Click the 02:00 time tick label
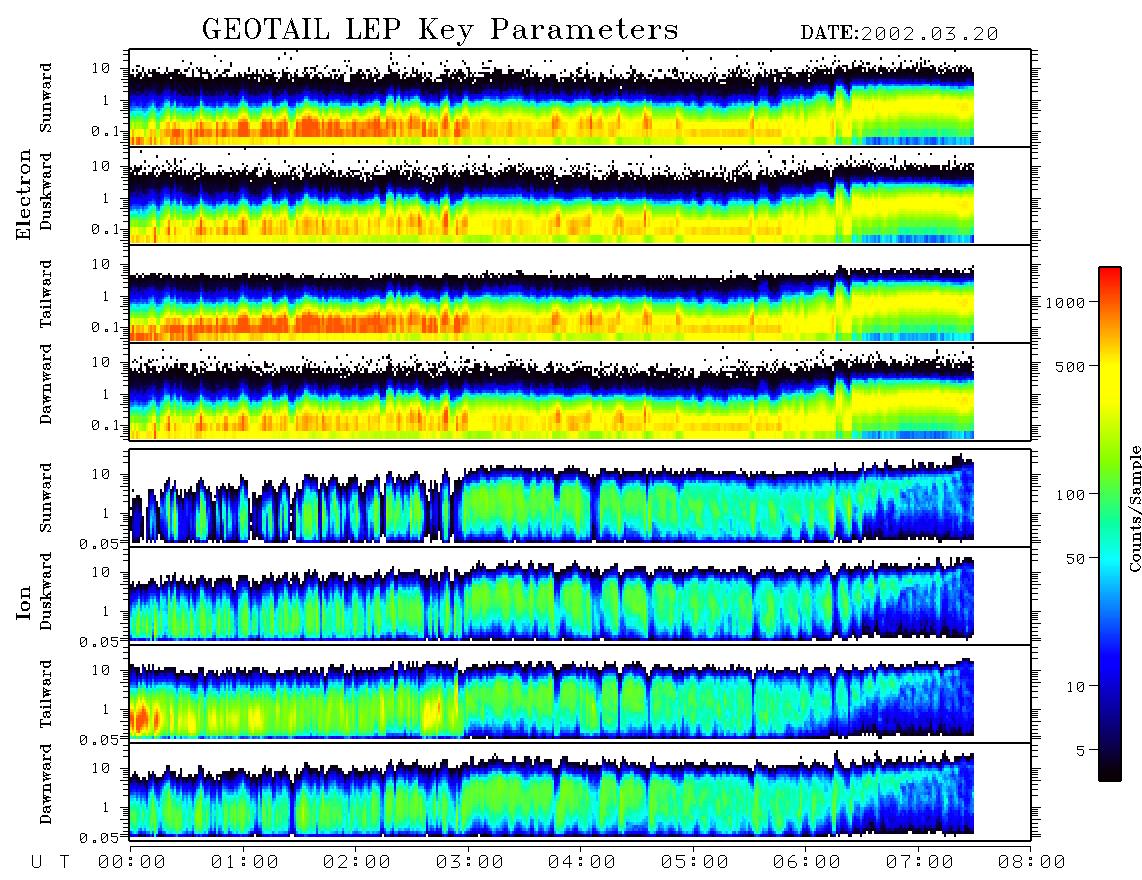The height and width of the screenshot is (880, 1142). pos(357,862)
